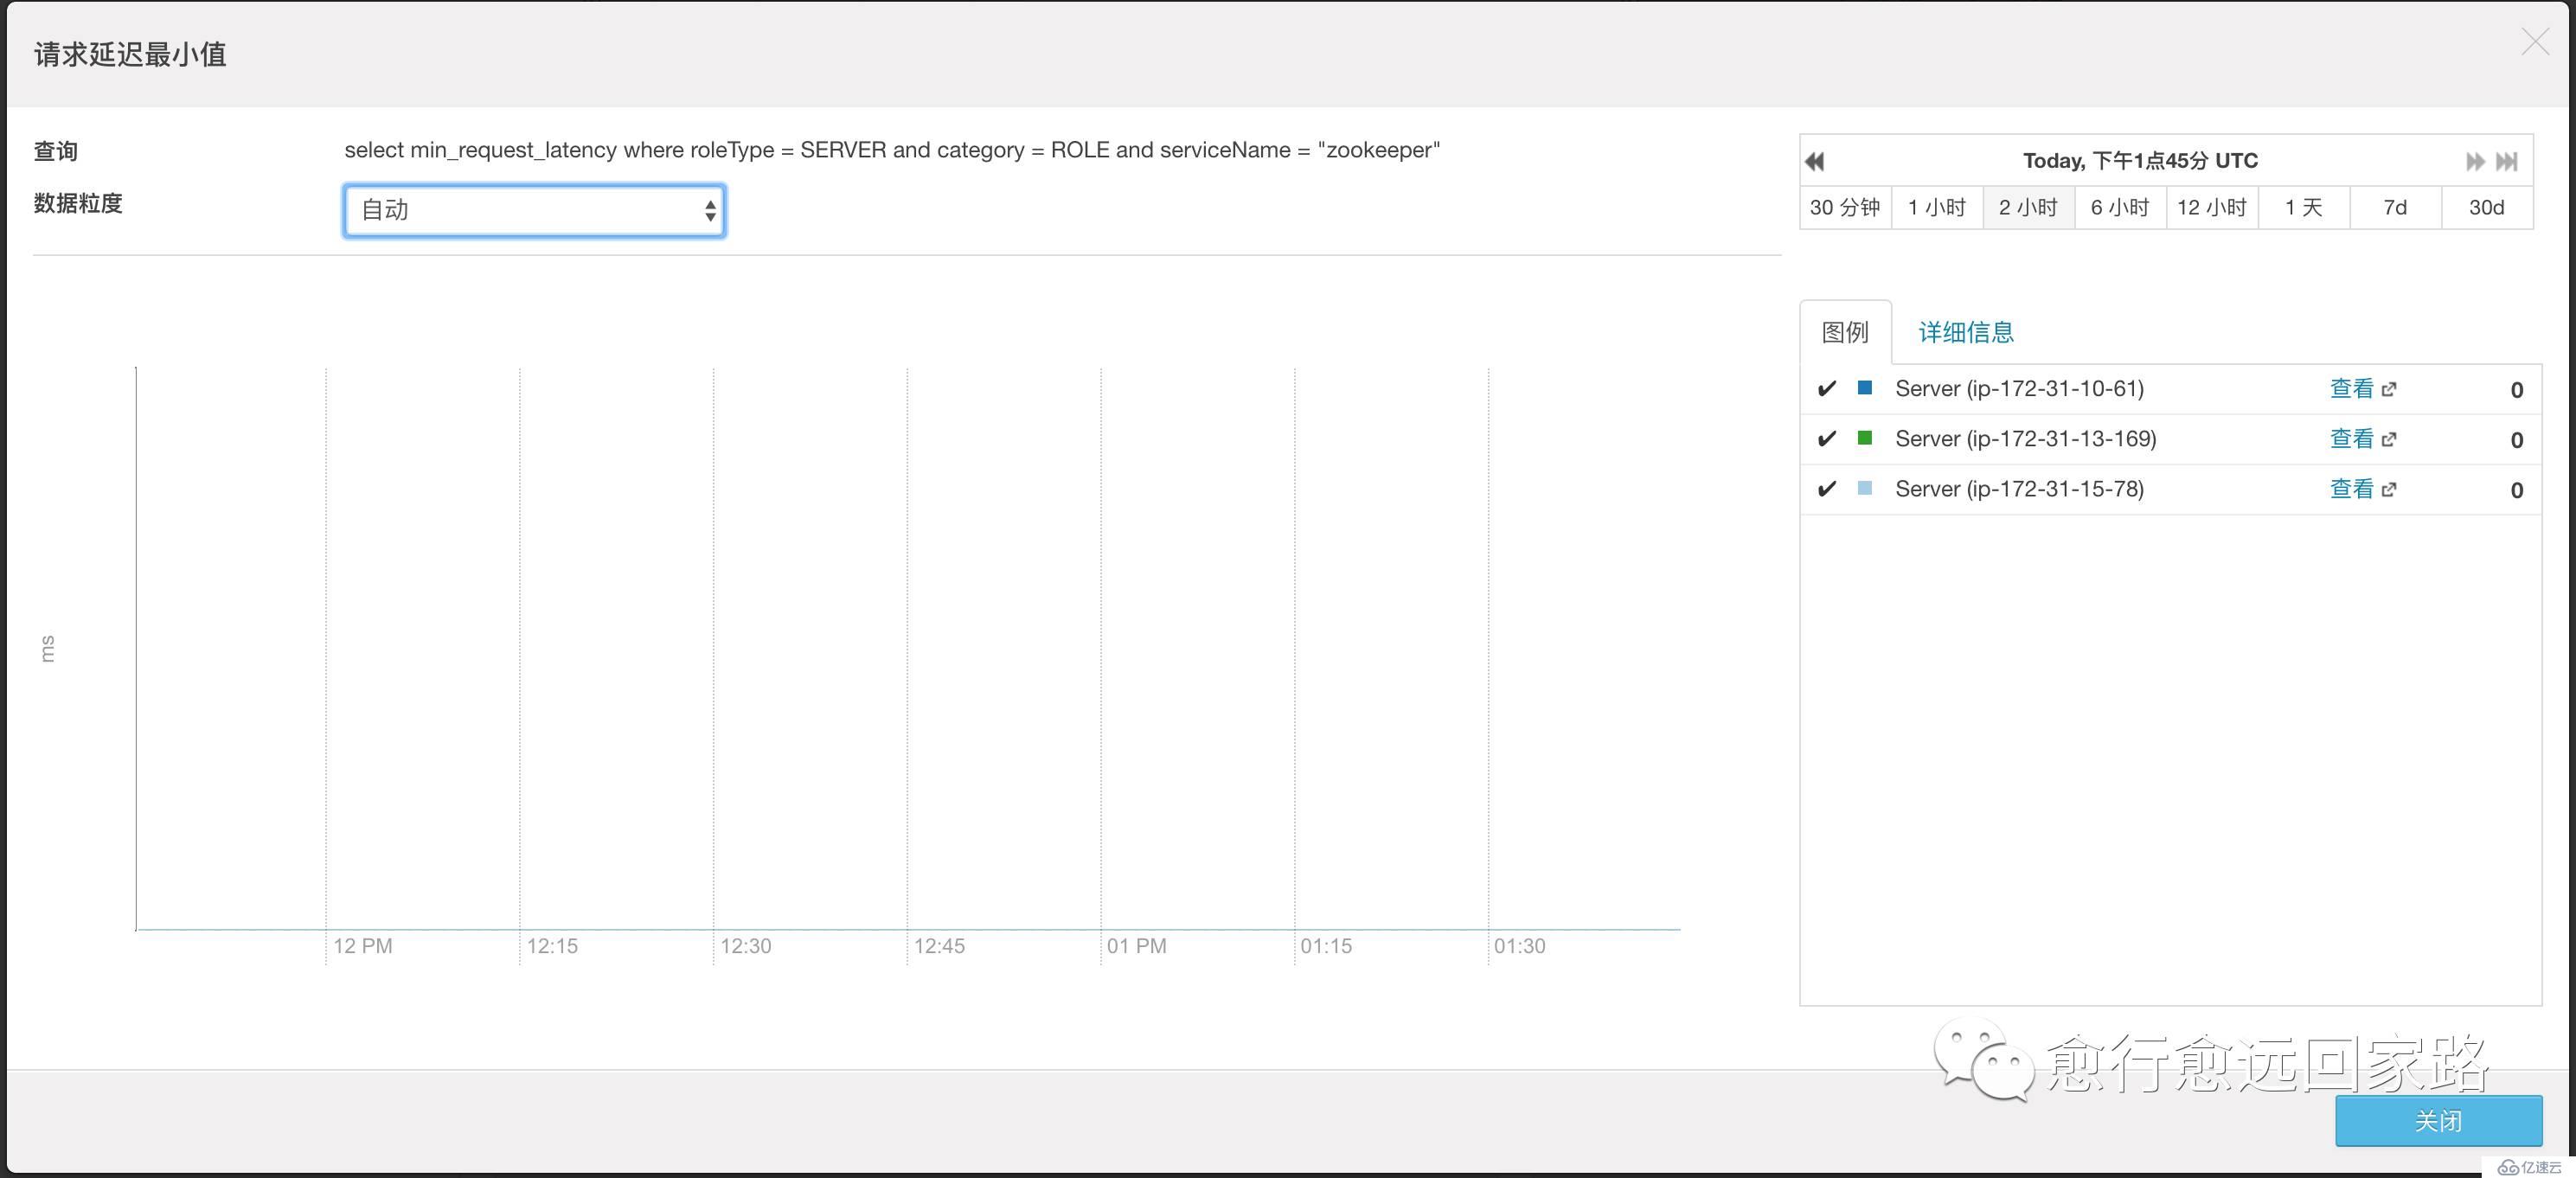Click the 查询 field label

coord(56,151)
